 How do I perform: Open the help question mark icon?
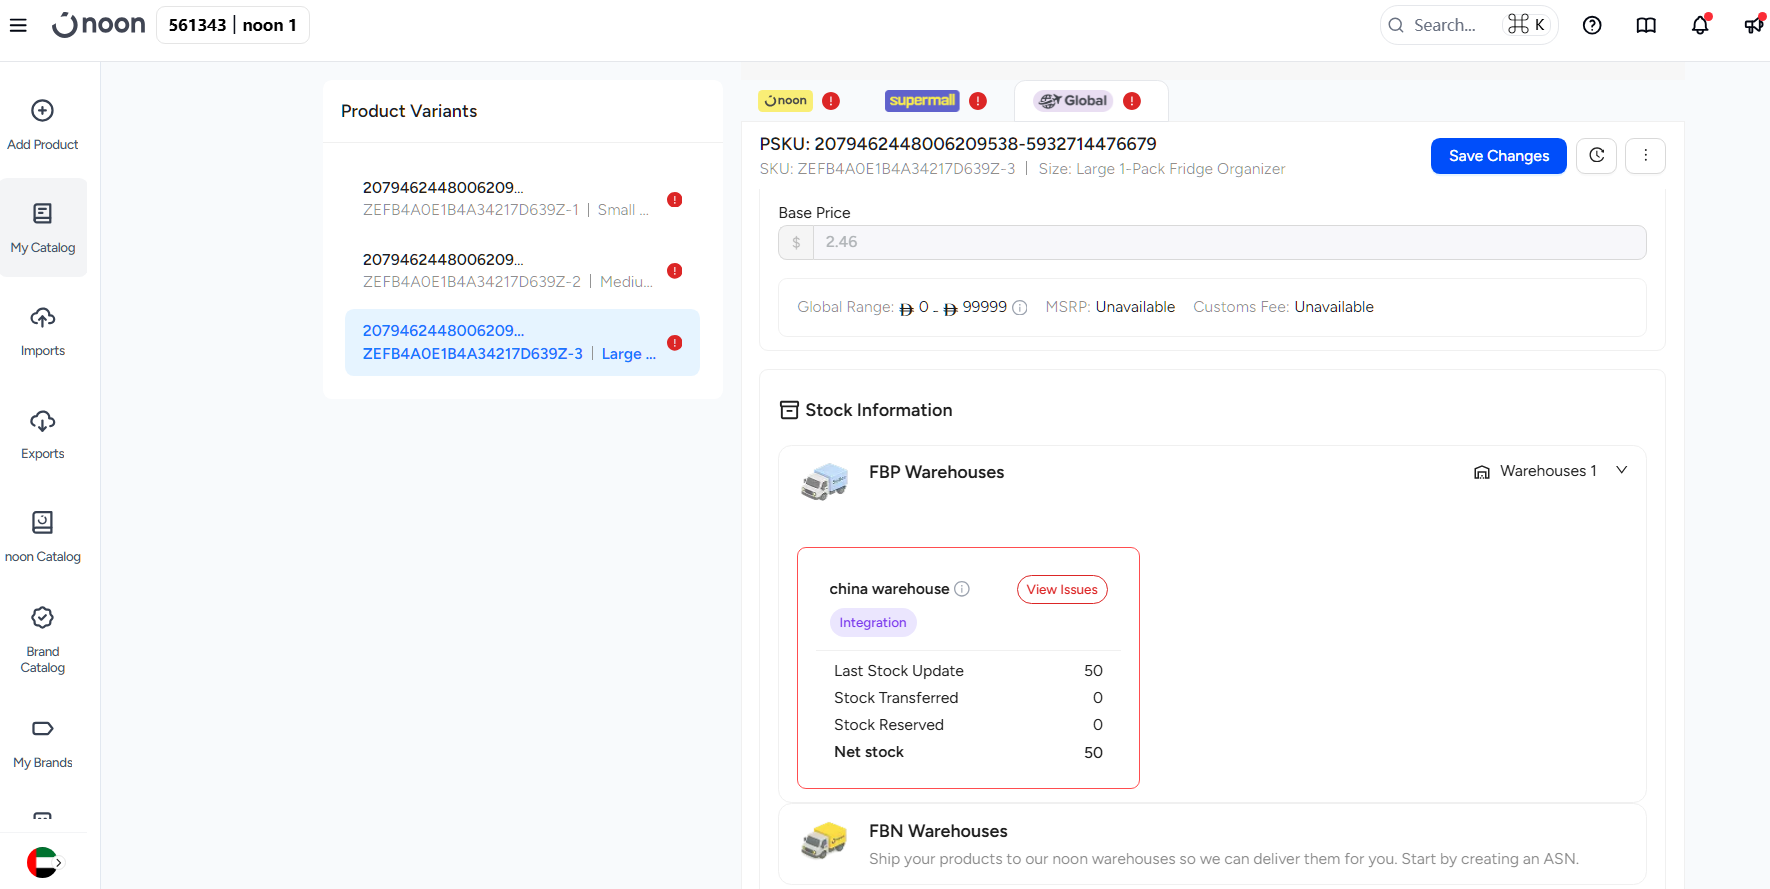[1592, 25]
